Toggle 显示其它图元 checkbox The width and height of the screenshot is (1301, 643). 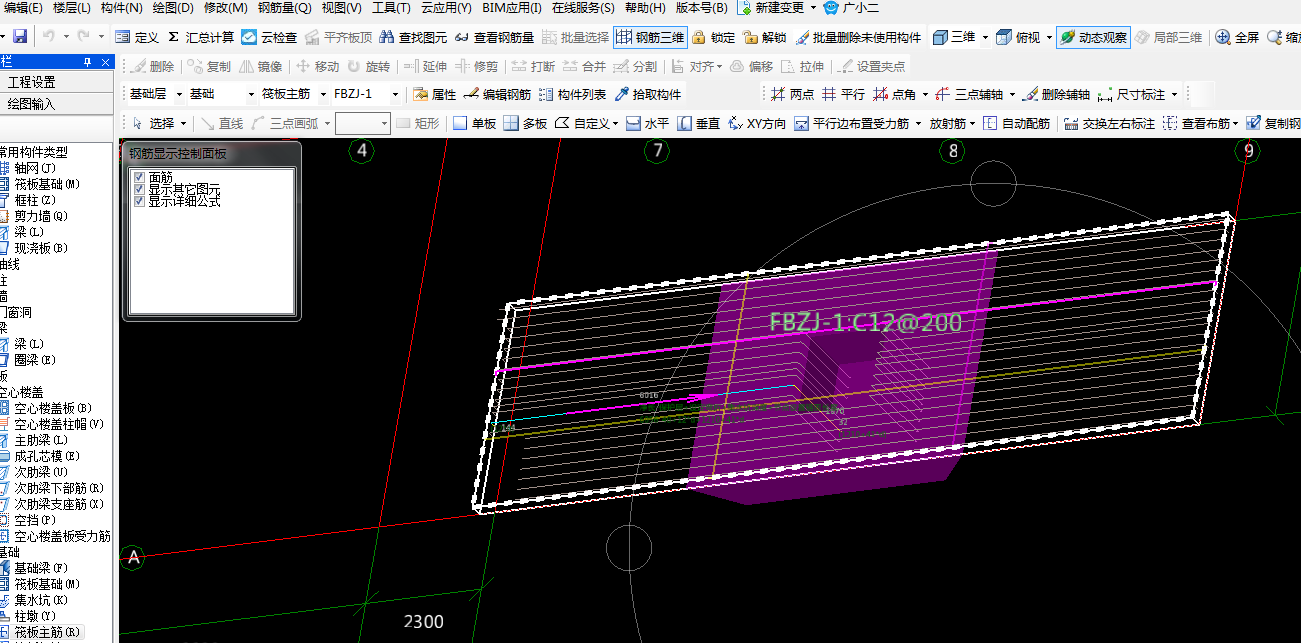140,189
